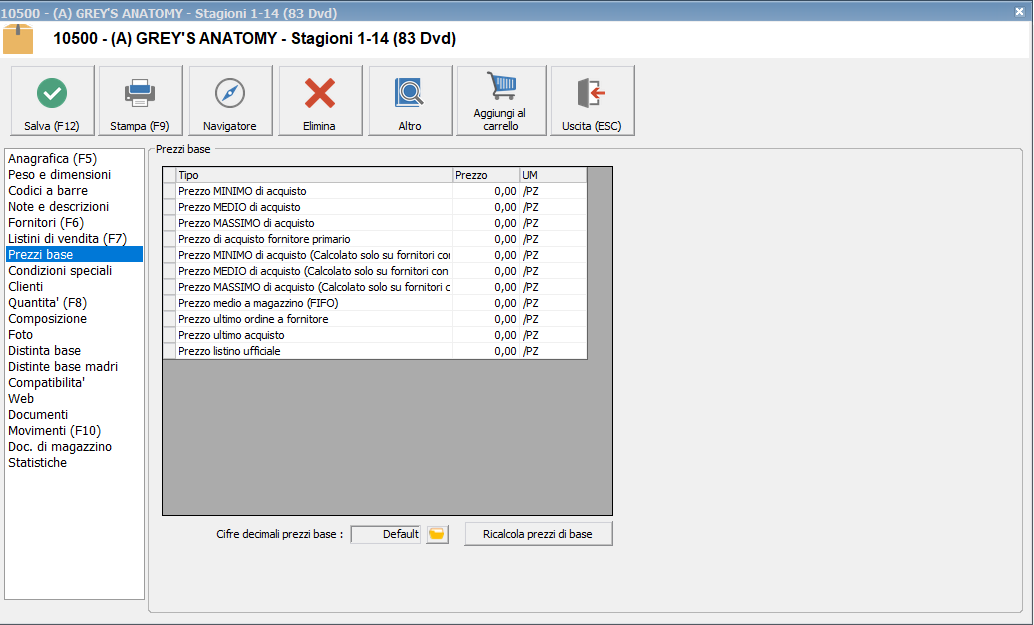The width and height of the screenshot is (1034, 625).
Task: Select Prezzo MASSIMO di acquisto (Calcolato) row
Action: click(x=375, y=287)
